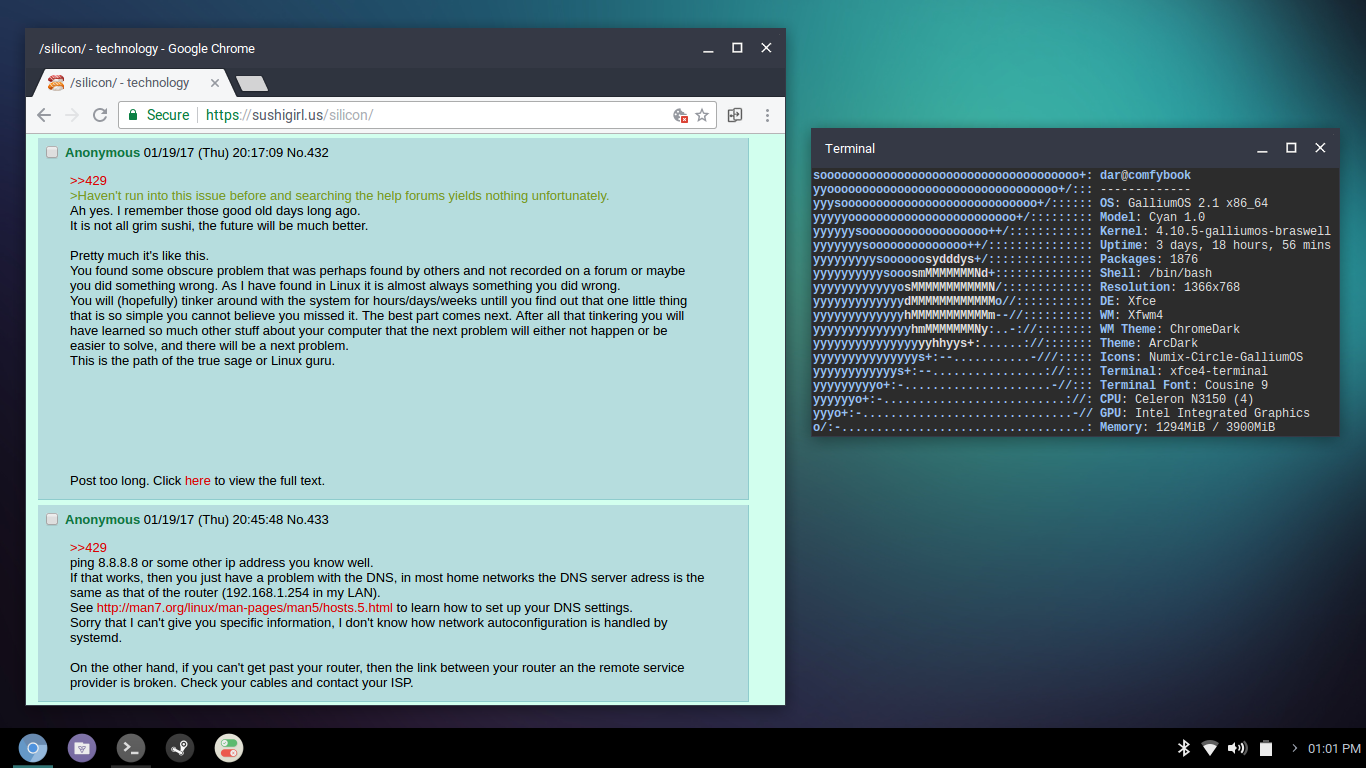Open the blocked cookies indicator in address bar
Image resolution: width=1366 pixels, height=768 pixels.
(681, 115)
